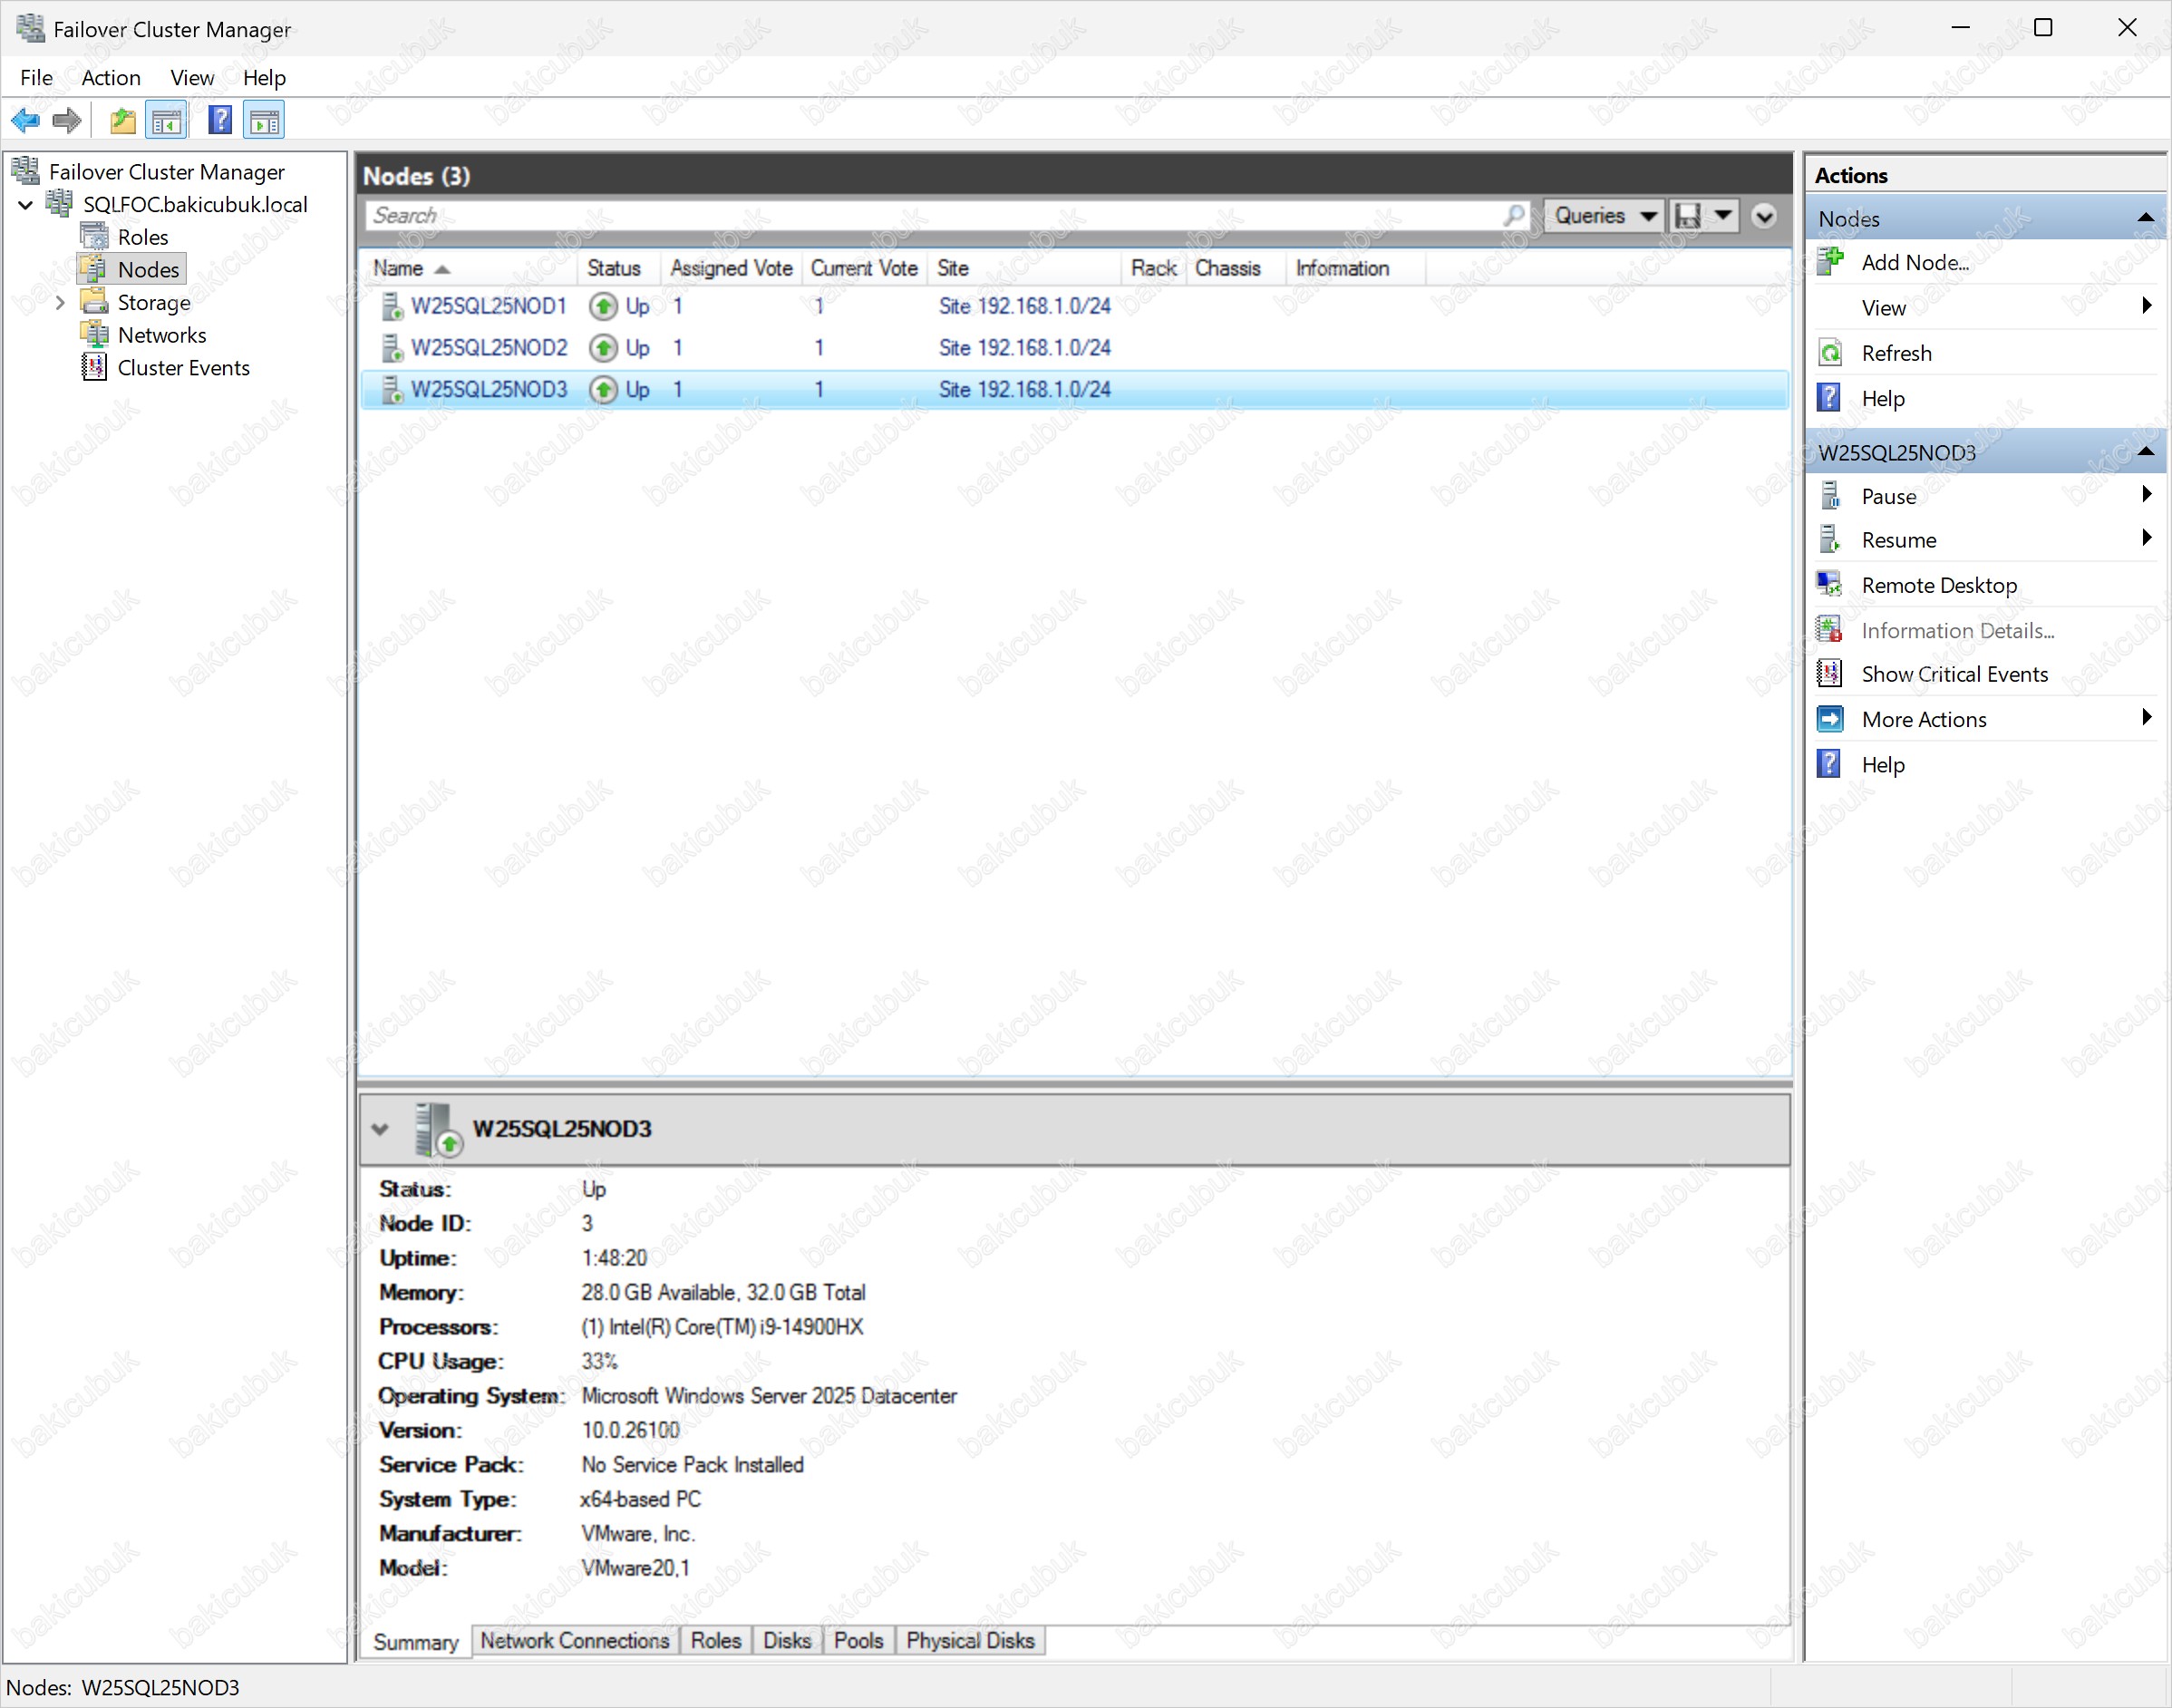
Task: Click the Show/Hide Console Tree toolbar icon
Action: coord(166,121)
